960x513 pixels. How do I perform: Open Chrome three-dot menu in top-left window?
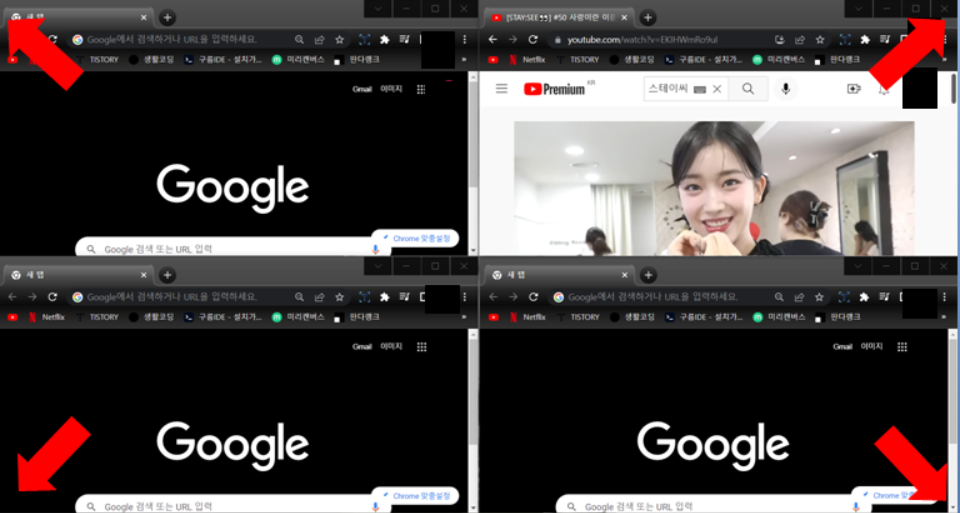point(465,39)
